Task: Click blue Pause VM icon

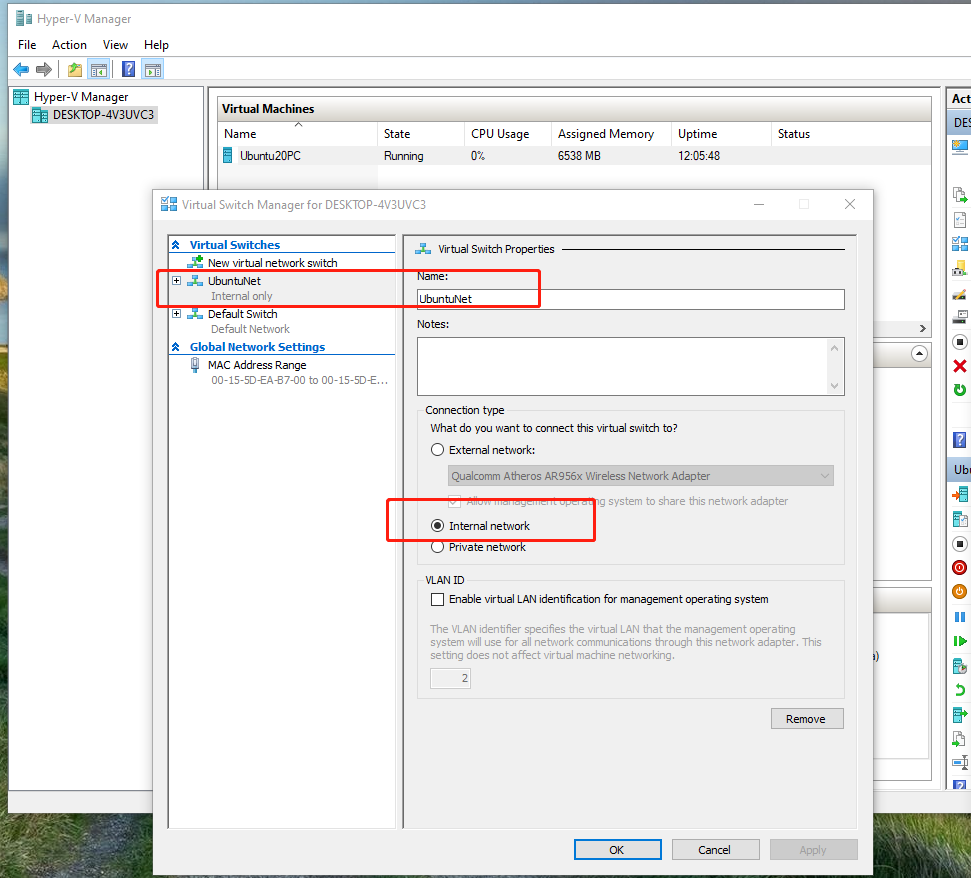Action: coord(959,617)
